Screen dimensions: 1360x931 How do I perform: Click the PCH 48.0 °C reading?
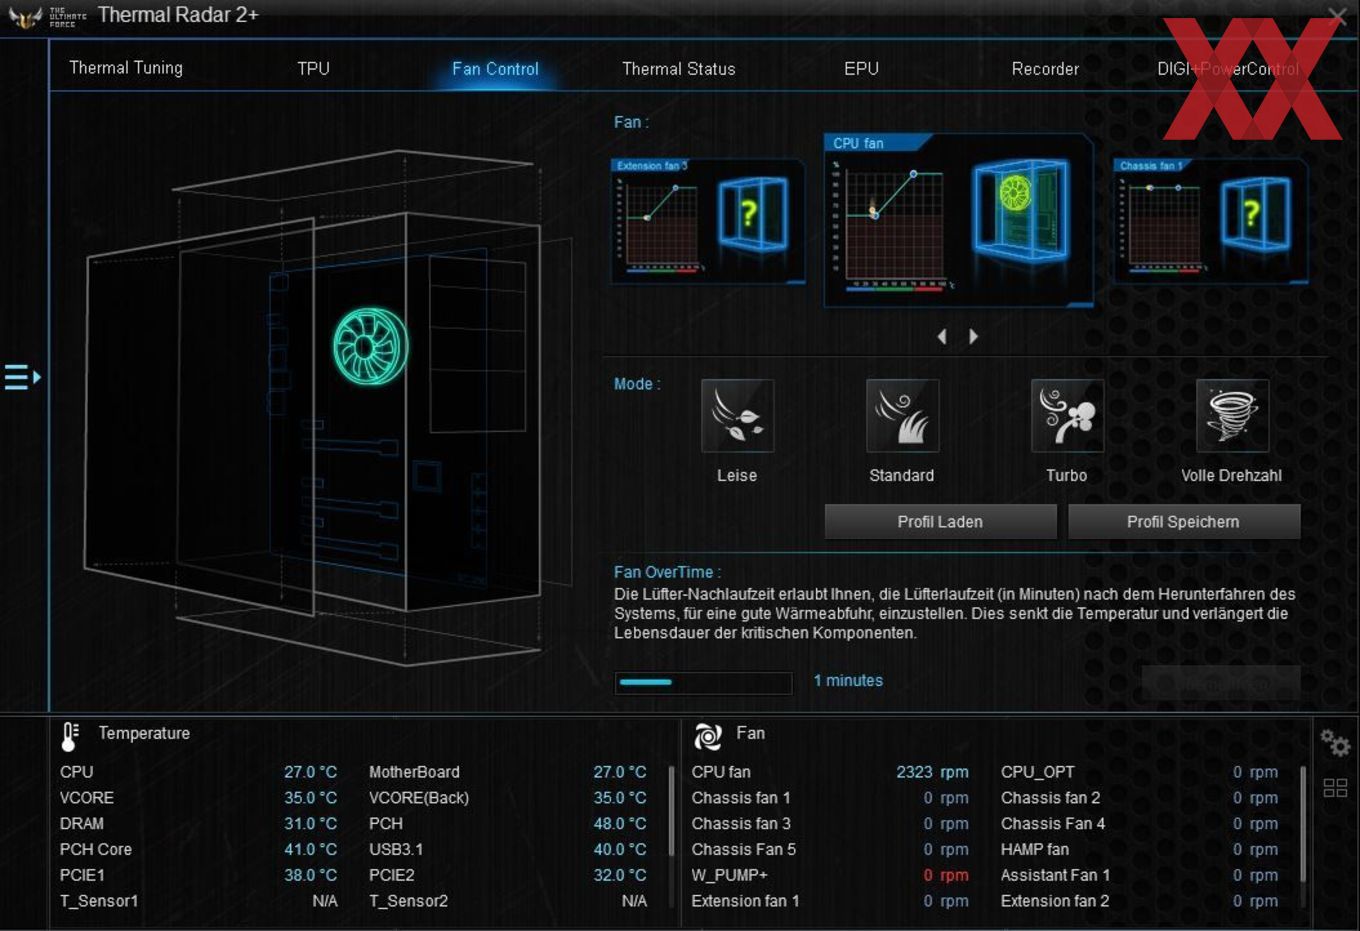pos(620,824)
